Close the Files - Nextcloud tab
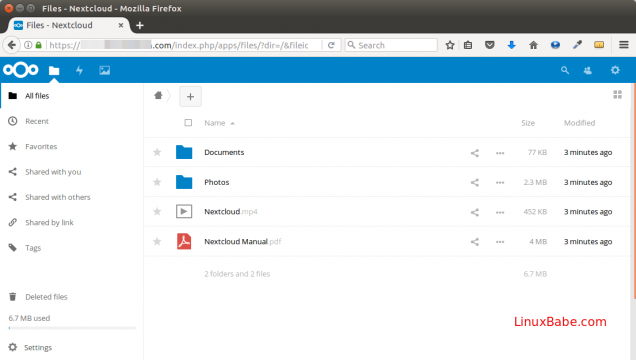Screen dimensions: 636x360 click(121, 25)
